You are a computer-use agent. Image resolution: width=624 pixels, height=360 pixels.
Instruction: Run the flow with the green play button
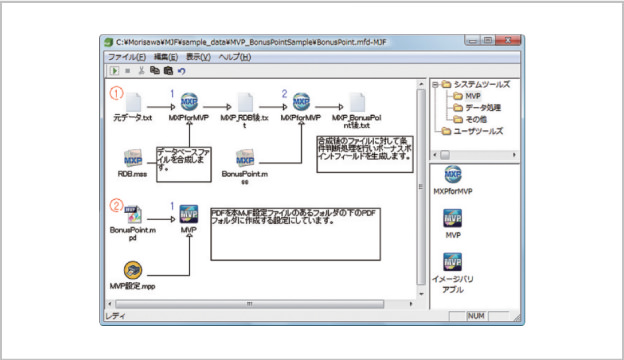[114, 71]
